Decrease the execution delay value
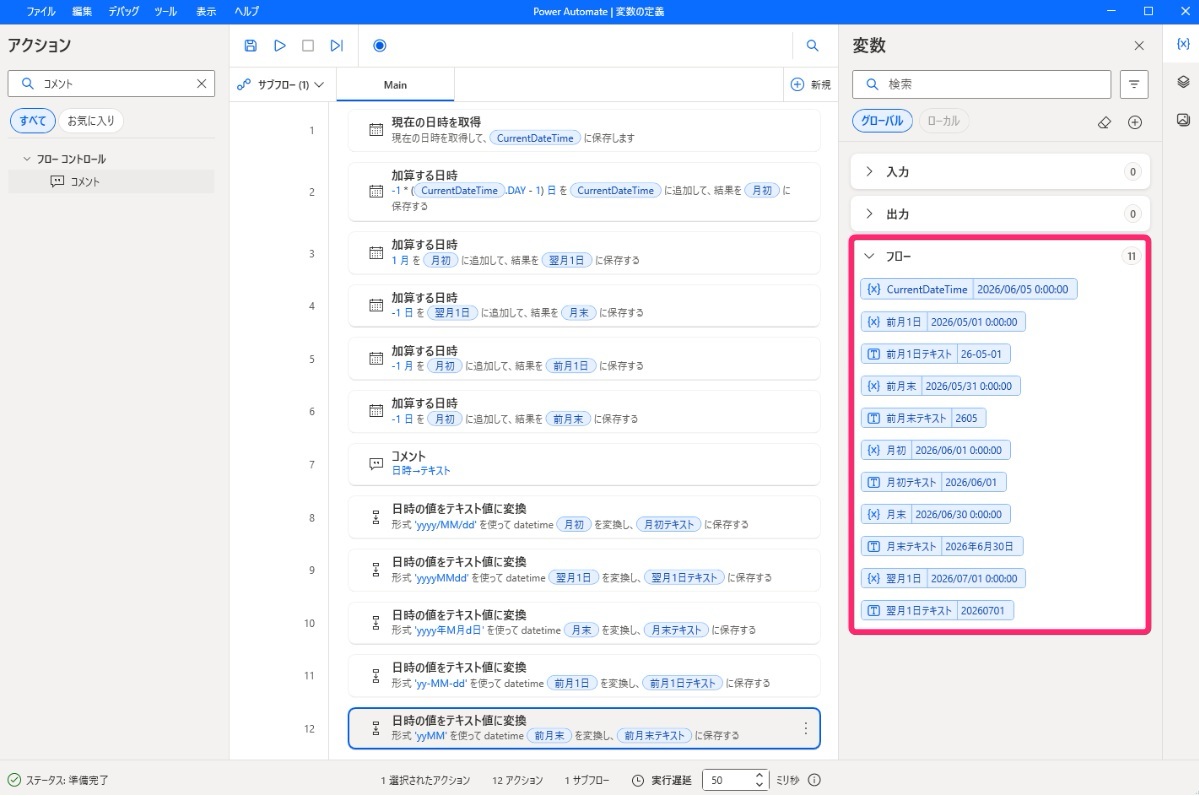The height and width of the screenshot is (796, 1199). pyautogui.click(x=759, y=785)
